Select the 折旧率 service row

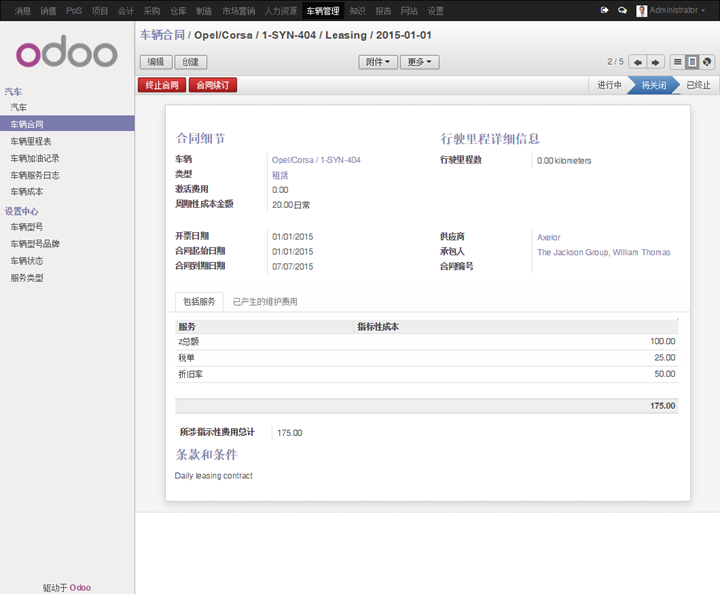[427, 374]
